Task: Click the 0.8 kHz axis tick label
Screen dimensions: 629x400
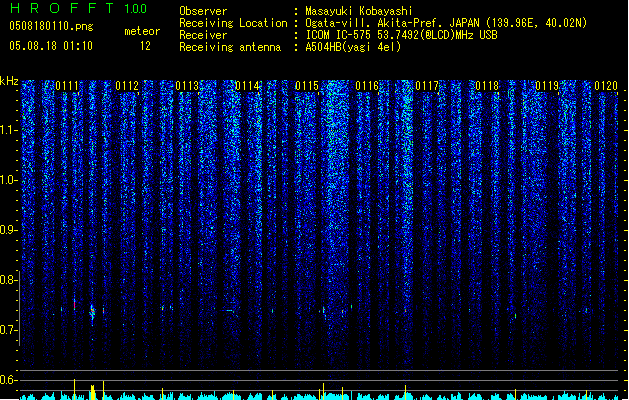Action: pyautogui.click(x=9, y=280)
